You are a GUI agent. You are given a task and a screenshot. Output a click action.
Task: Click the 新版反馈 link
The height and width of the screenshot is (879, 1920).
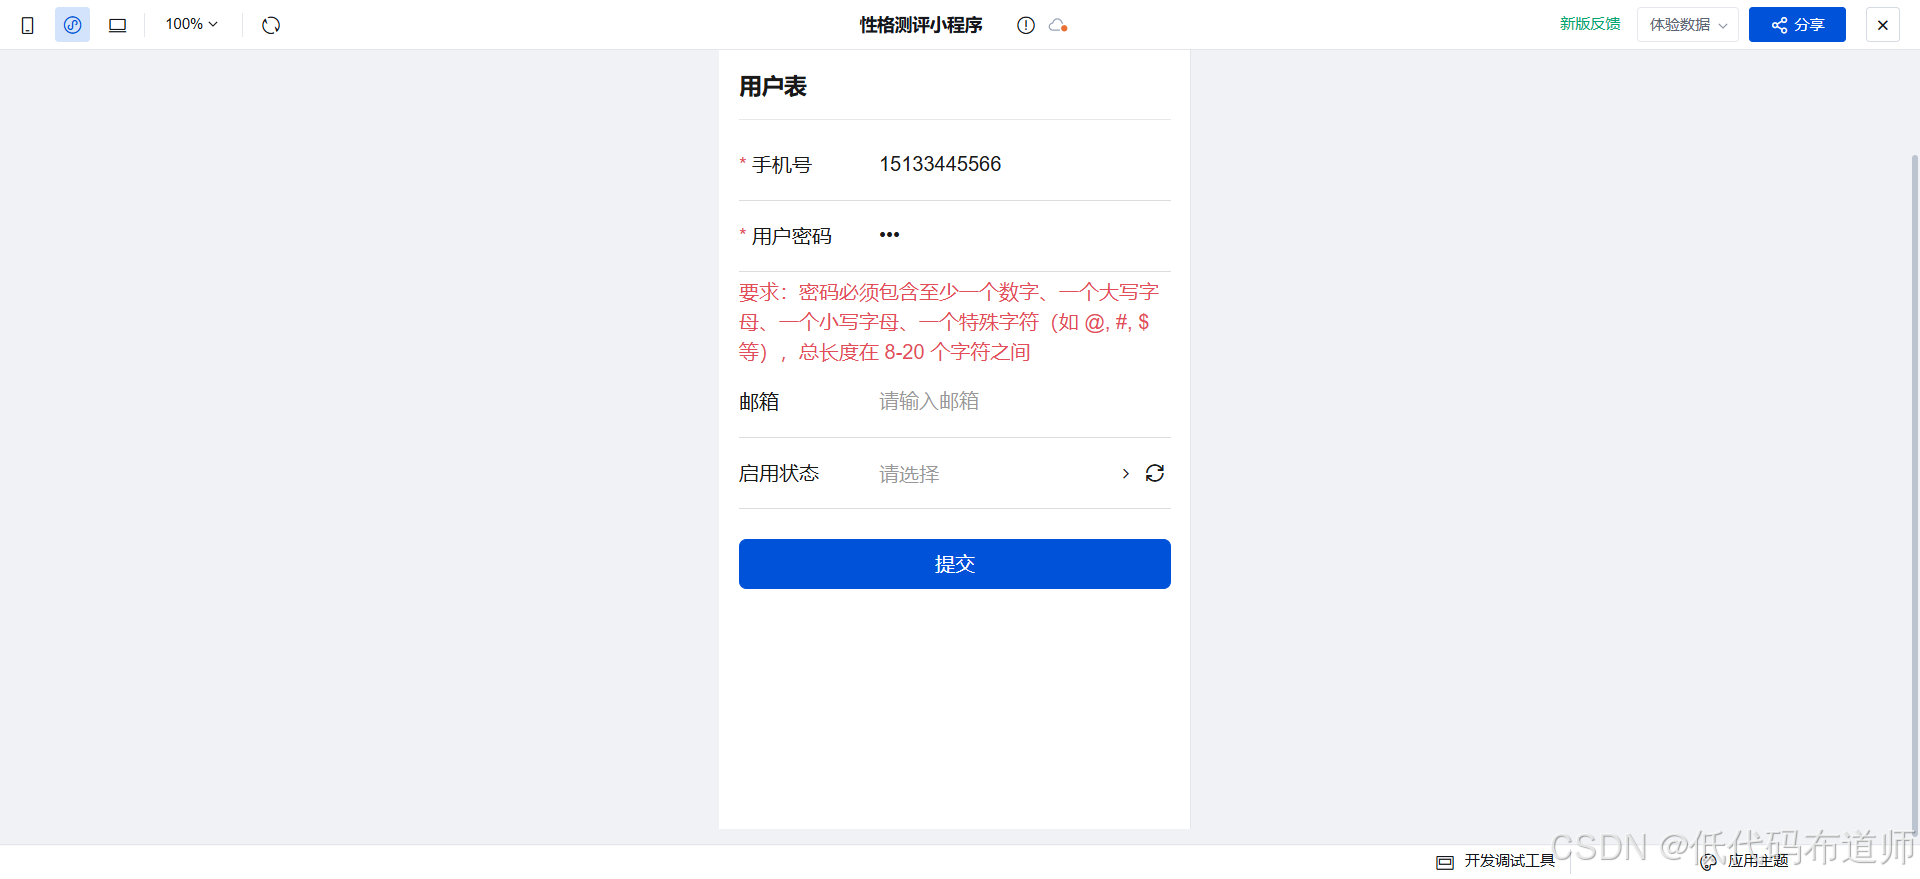coord(1590,24)
